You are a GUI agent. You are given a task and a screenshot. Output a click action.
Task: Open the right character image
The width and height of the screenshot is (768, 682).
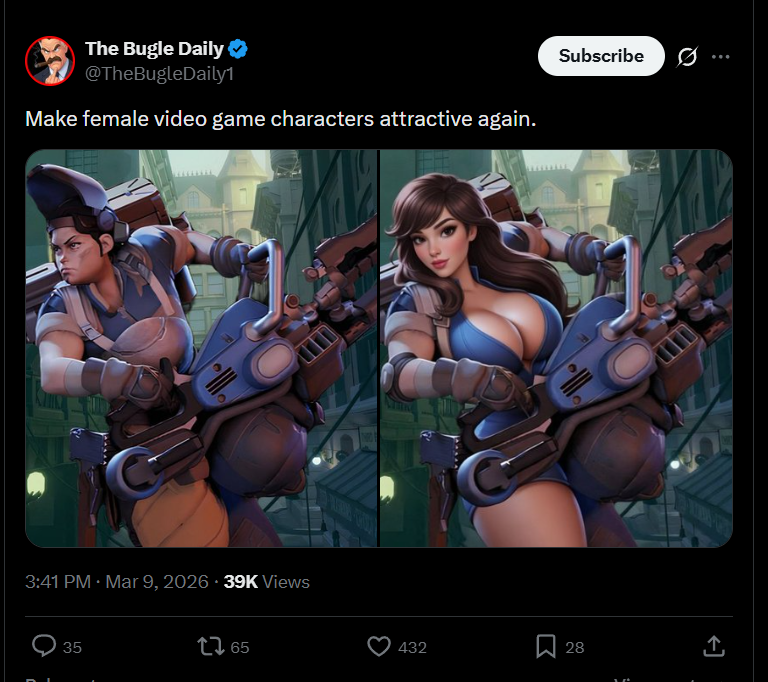click(x=556, y=348)
